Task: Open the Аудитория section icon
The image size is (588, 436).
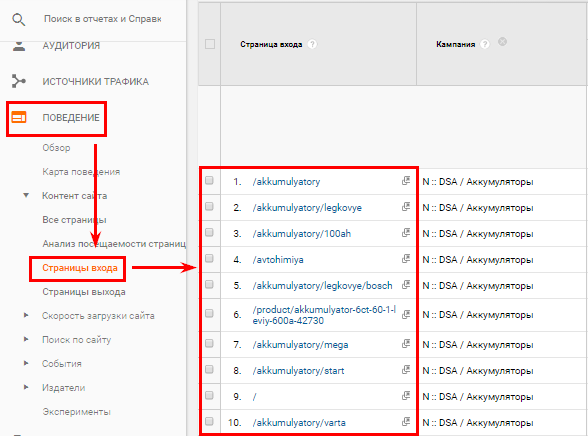Action: [x=19, y=46]
